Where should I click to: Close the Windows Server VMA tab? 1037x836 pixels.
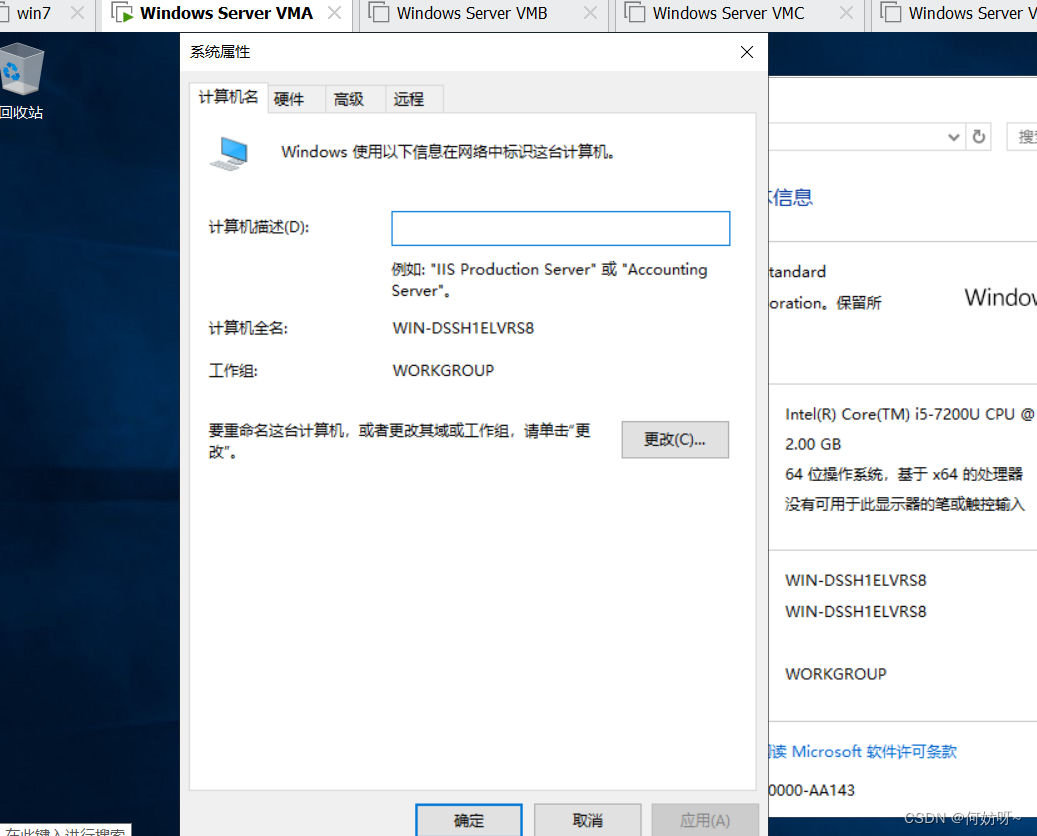[335, 13]
